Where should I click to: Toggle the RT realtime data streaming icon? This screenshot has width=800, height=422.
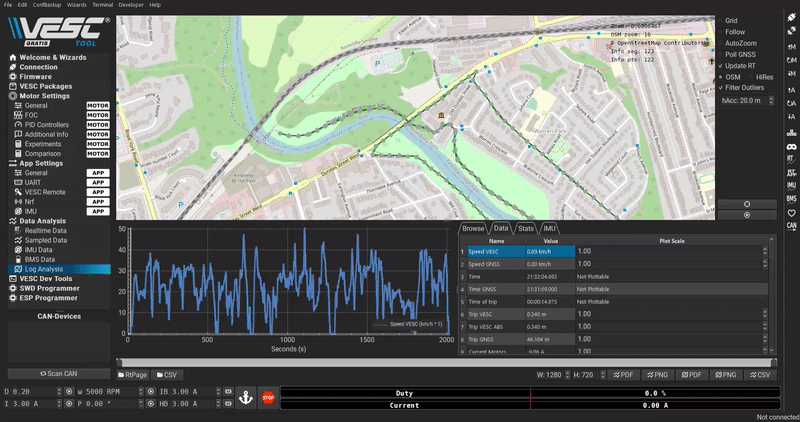[x=791, y=159]
